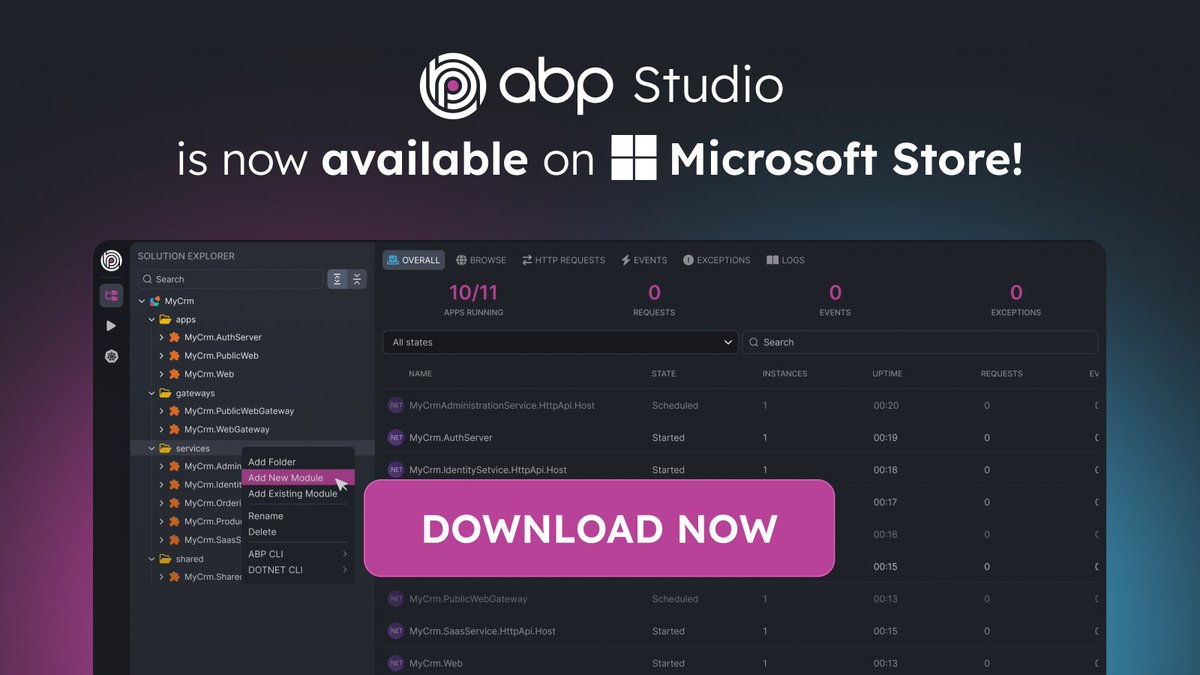Click the MyCrm.PublicWebGateway module icon in tree
Screen dimensions: 1200x675
point(174,411)
